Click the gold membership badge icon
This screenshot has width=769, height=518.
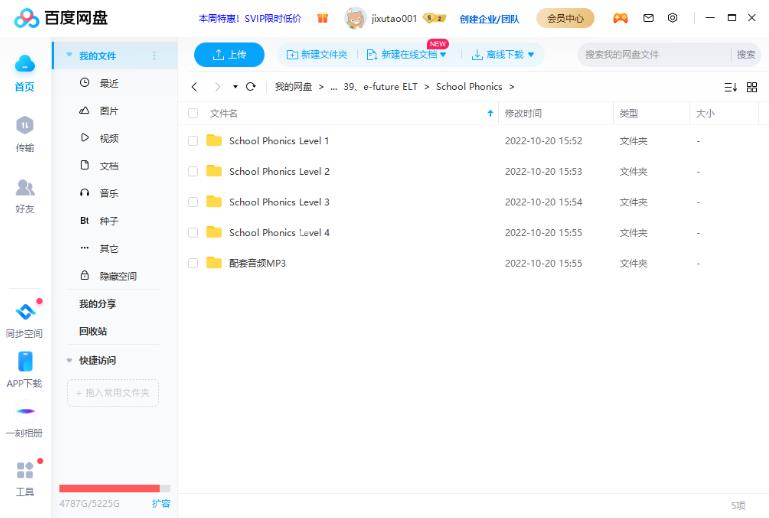pyautogui.click(x=435, y=18)
